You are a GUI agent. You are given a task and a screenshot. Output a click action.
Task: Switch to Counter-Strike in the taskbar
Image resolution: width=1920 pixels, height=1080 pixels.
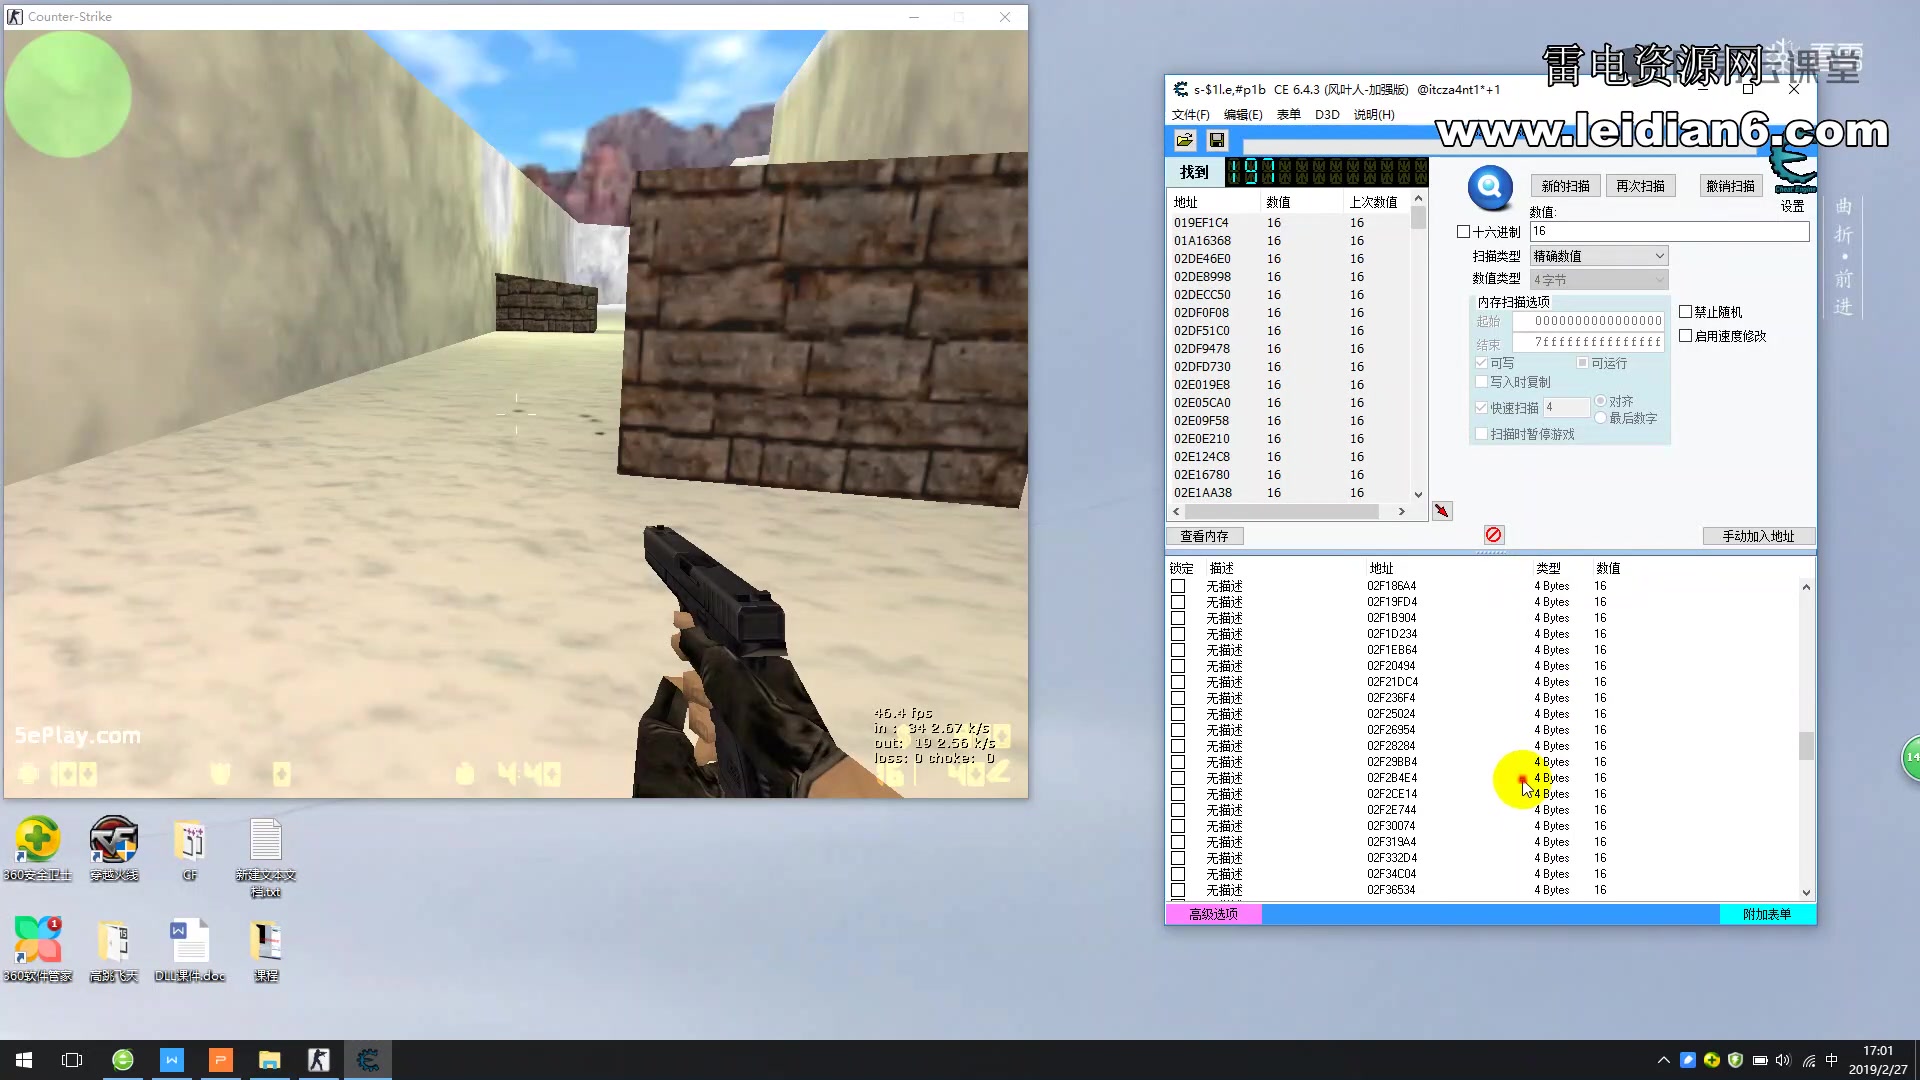[318, 1060]
